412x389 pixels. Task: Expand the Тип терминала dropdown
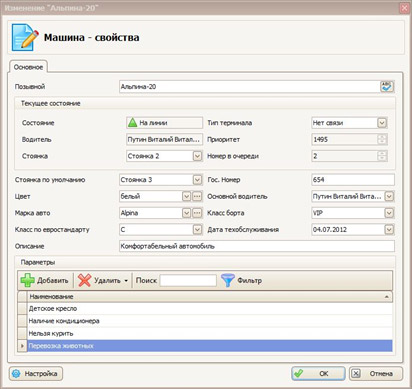[x=382, y=123]
